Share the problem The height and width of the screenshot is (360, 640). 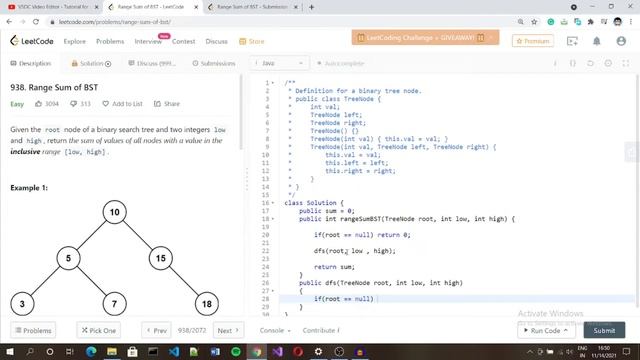[x=167, y=104]
